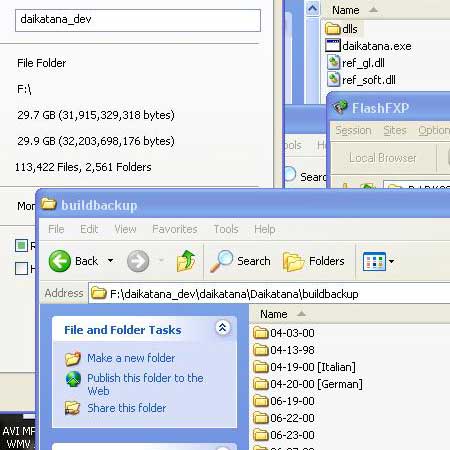Collapse the task panel chevron in background Explorer
Screen dimensions: 450x450
point(312,8)
